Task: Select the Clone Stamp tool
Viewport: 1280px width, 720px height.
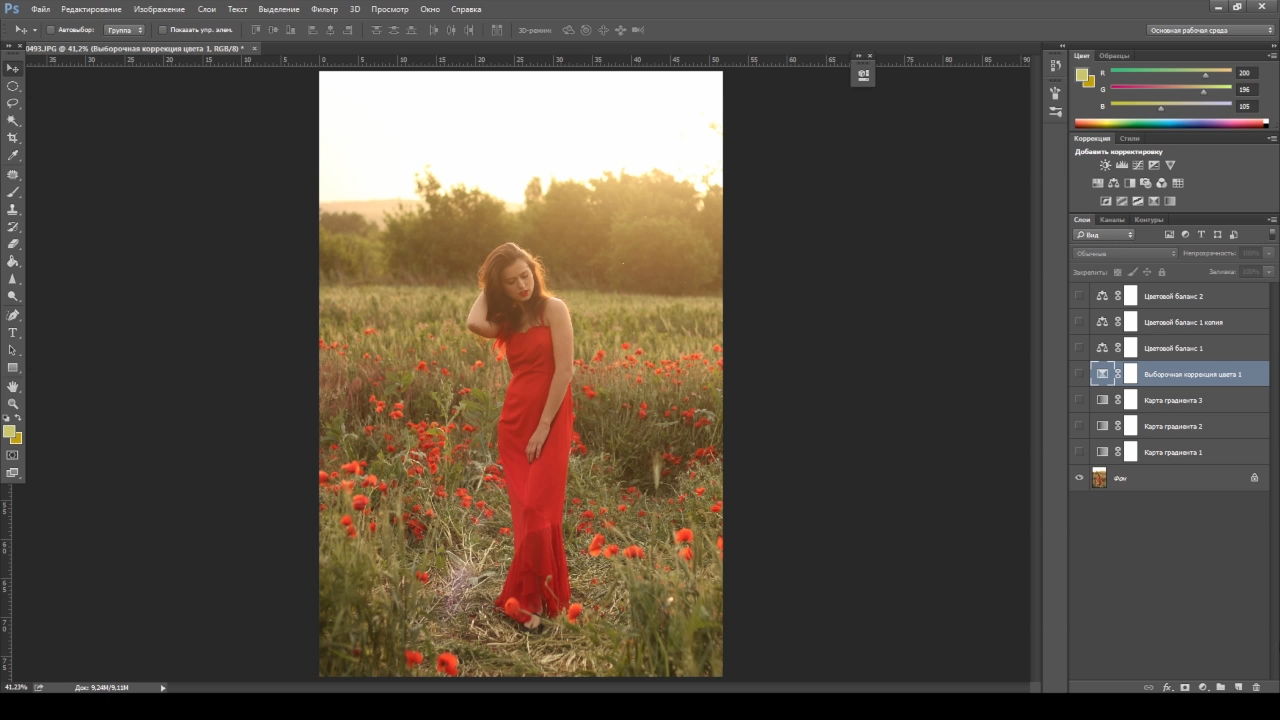Action: point(13,209)
